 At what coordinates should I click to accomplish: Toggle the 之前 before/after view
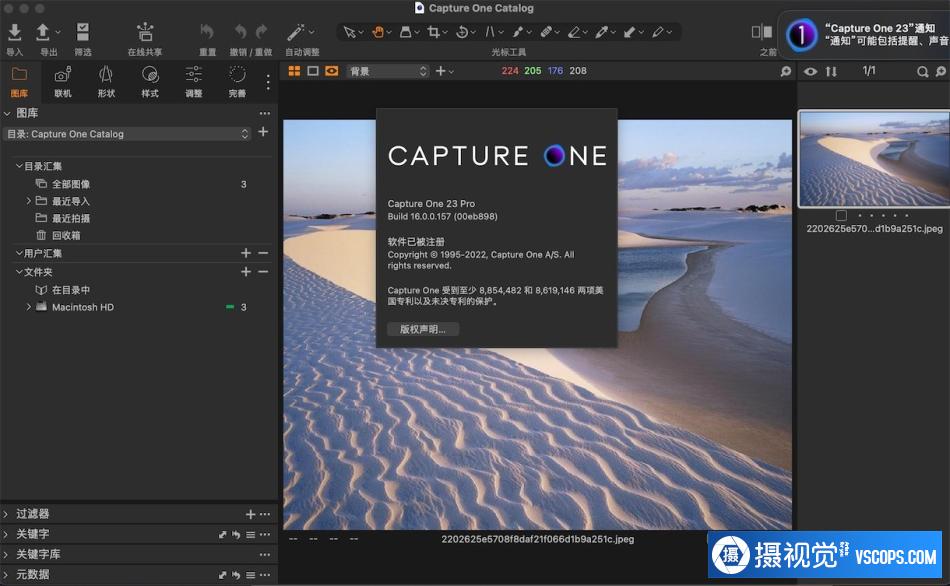point(762,32)
